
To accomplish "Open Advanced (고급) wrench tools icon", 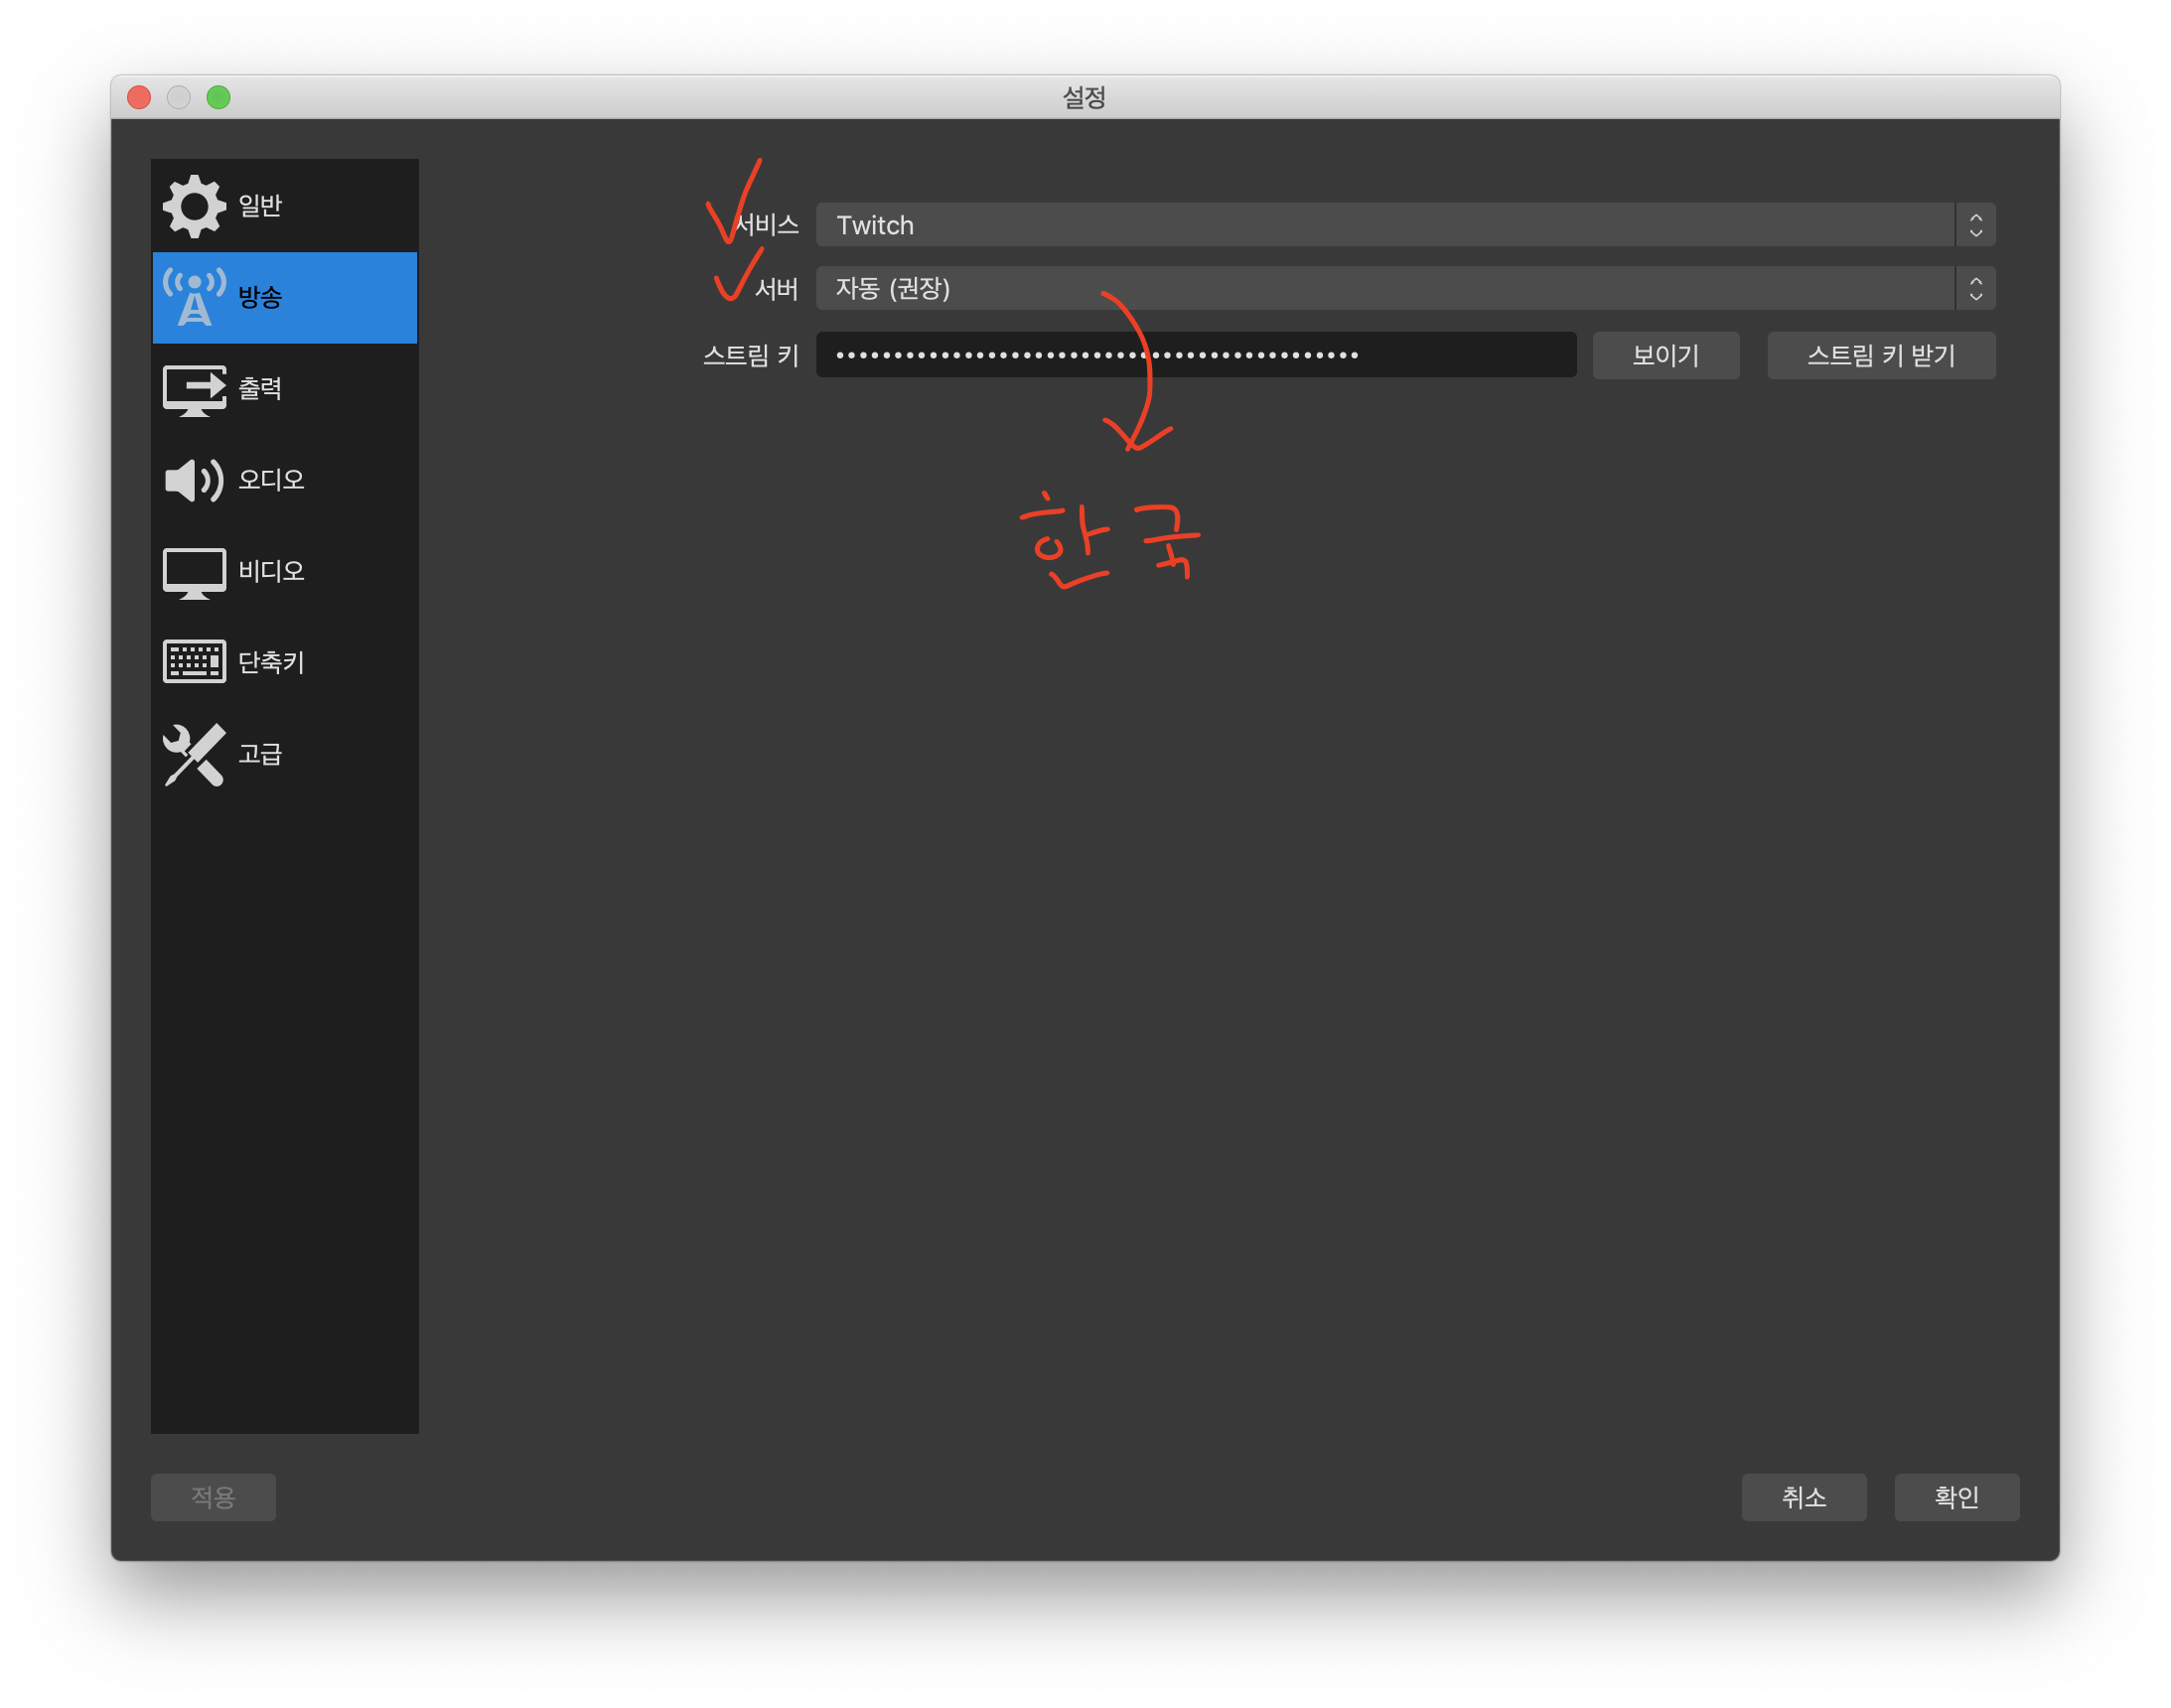I will [x=194, y=754].
